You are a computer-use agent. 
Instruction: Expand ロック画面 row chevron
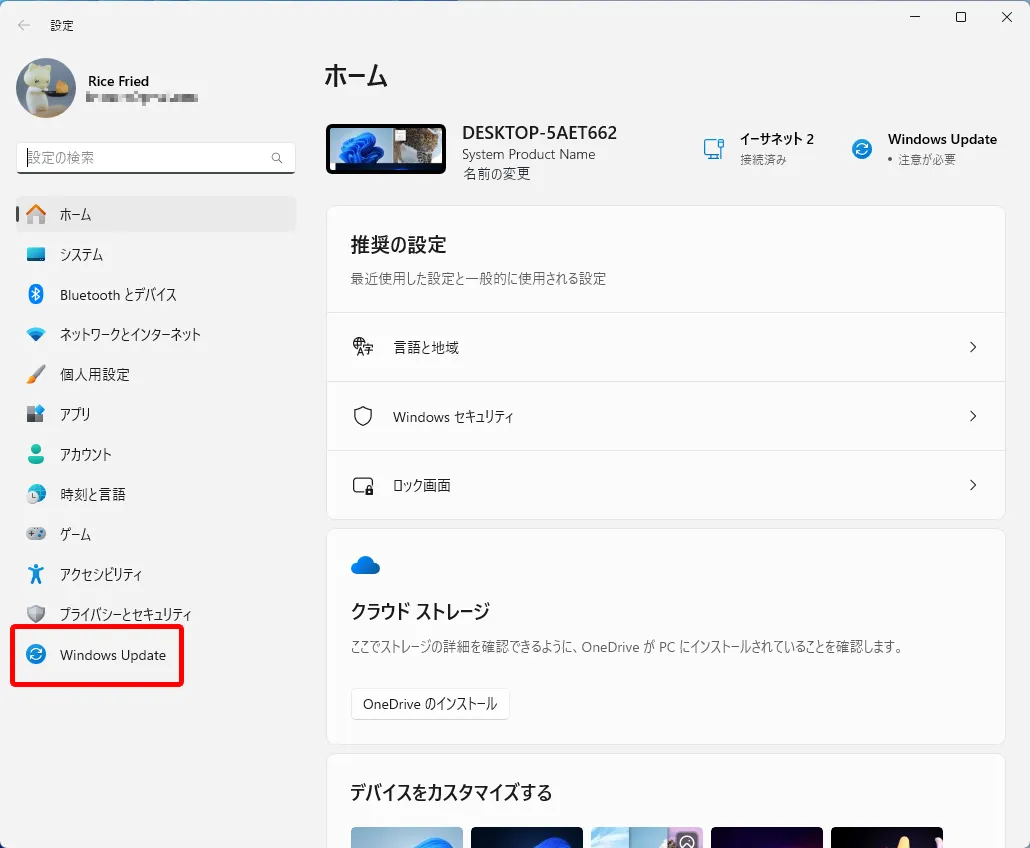point(973,485)
